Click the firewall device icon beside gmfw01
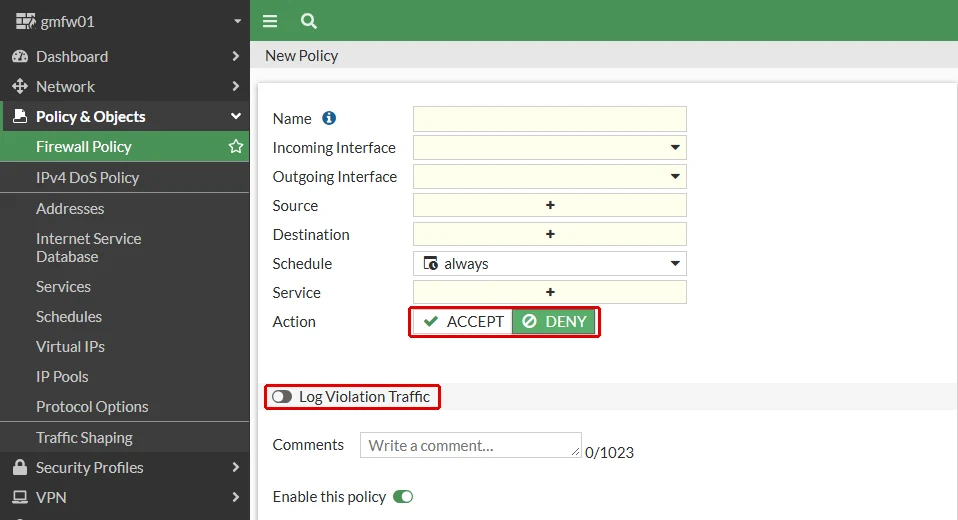 [x=25, y=21]
